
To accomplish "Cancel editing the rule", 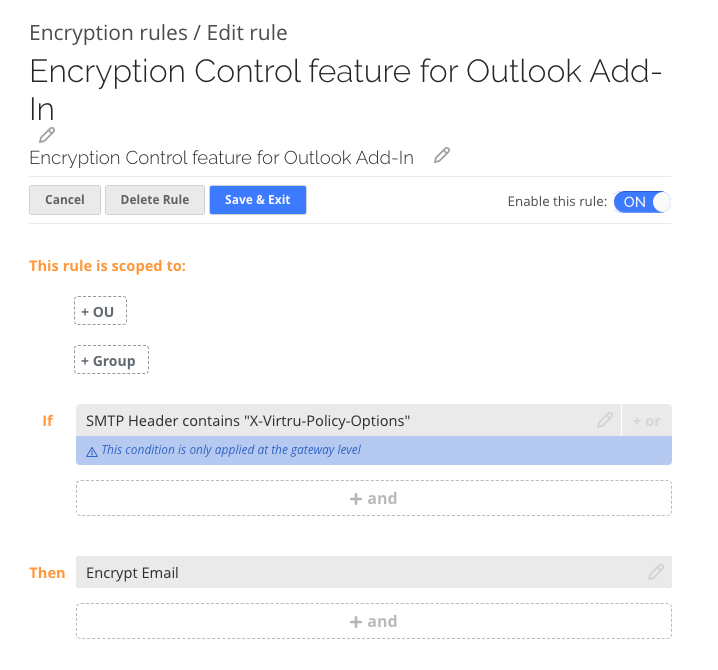I will [65, 200].
